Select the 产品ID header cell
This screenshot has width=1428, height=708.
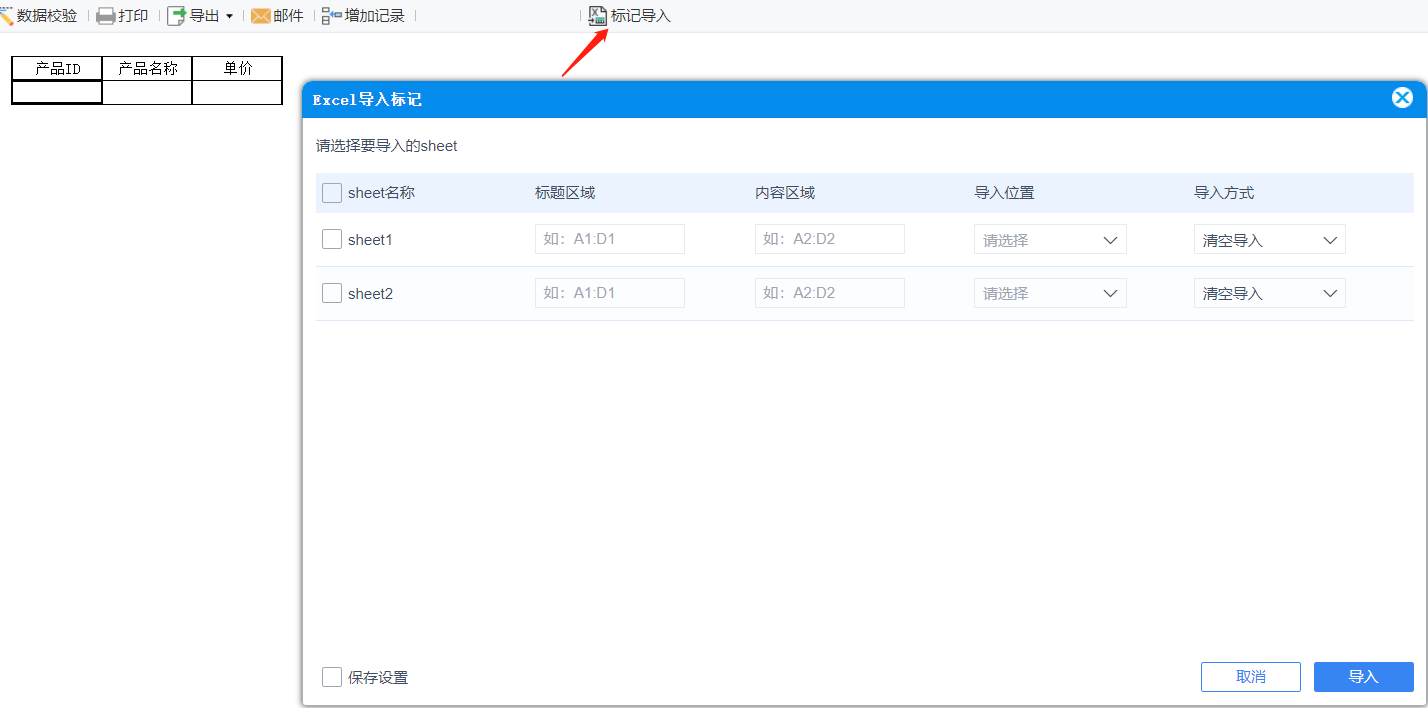57,68
